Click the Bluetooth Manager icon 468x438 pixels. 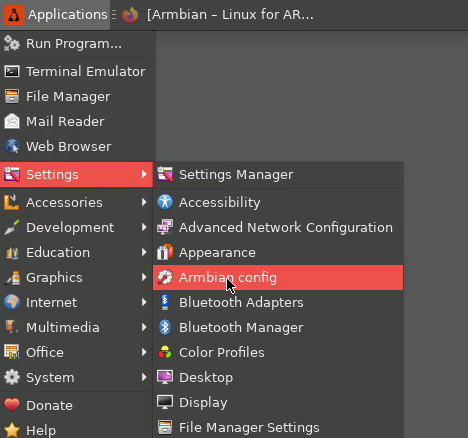click(165, 327)
